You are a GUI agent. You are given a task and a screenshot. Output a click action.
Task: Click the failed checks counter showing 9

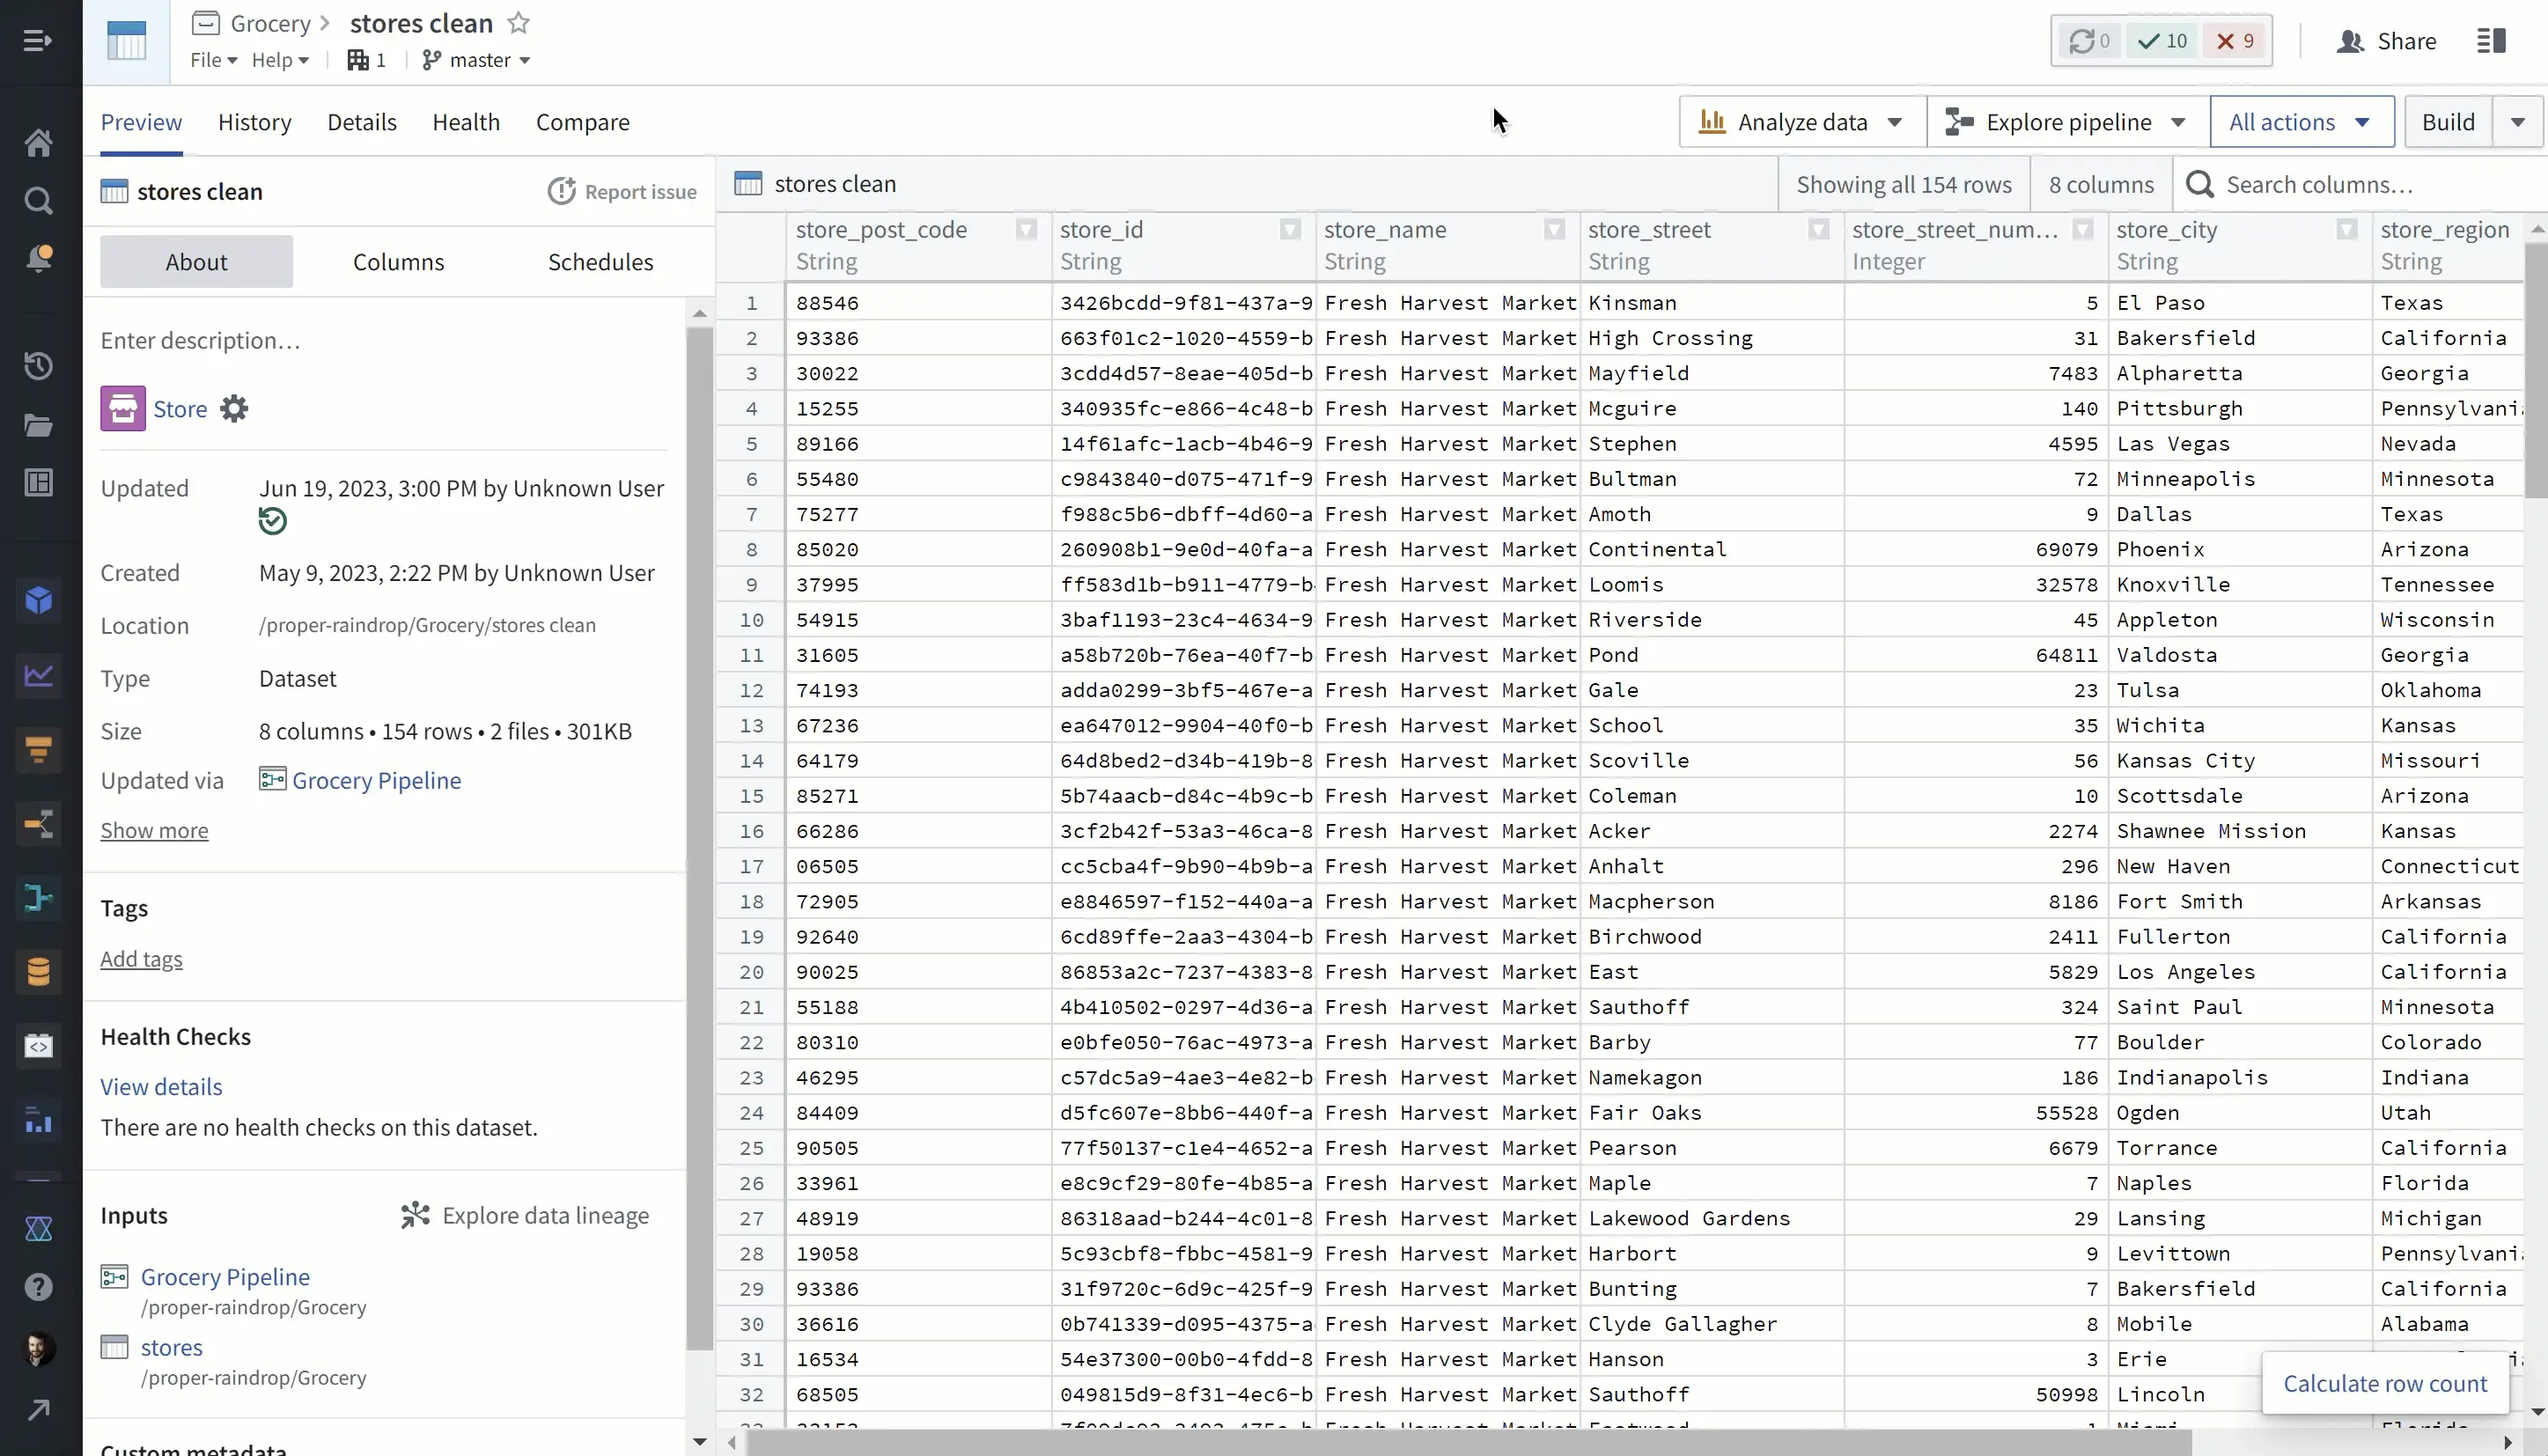(x=2235, y=41)
